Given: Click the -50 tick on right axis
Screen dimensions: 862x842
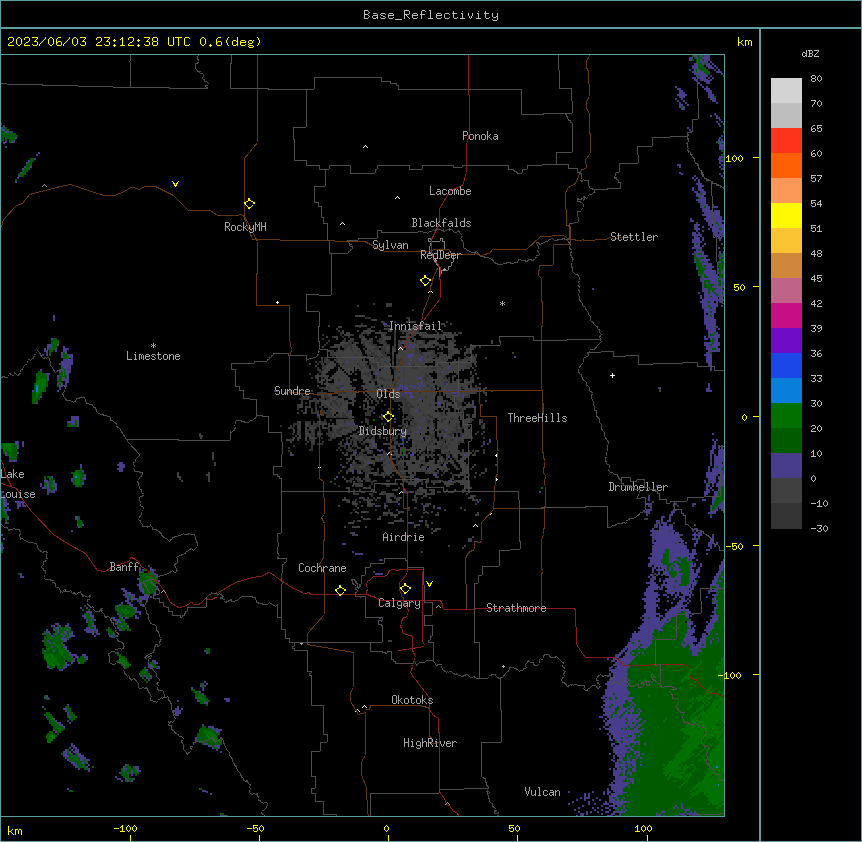Looking at the screenshot, I should [x=734, y=546].
